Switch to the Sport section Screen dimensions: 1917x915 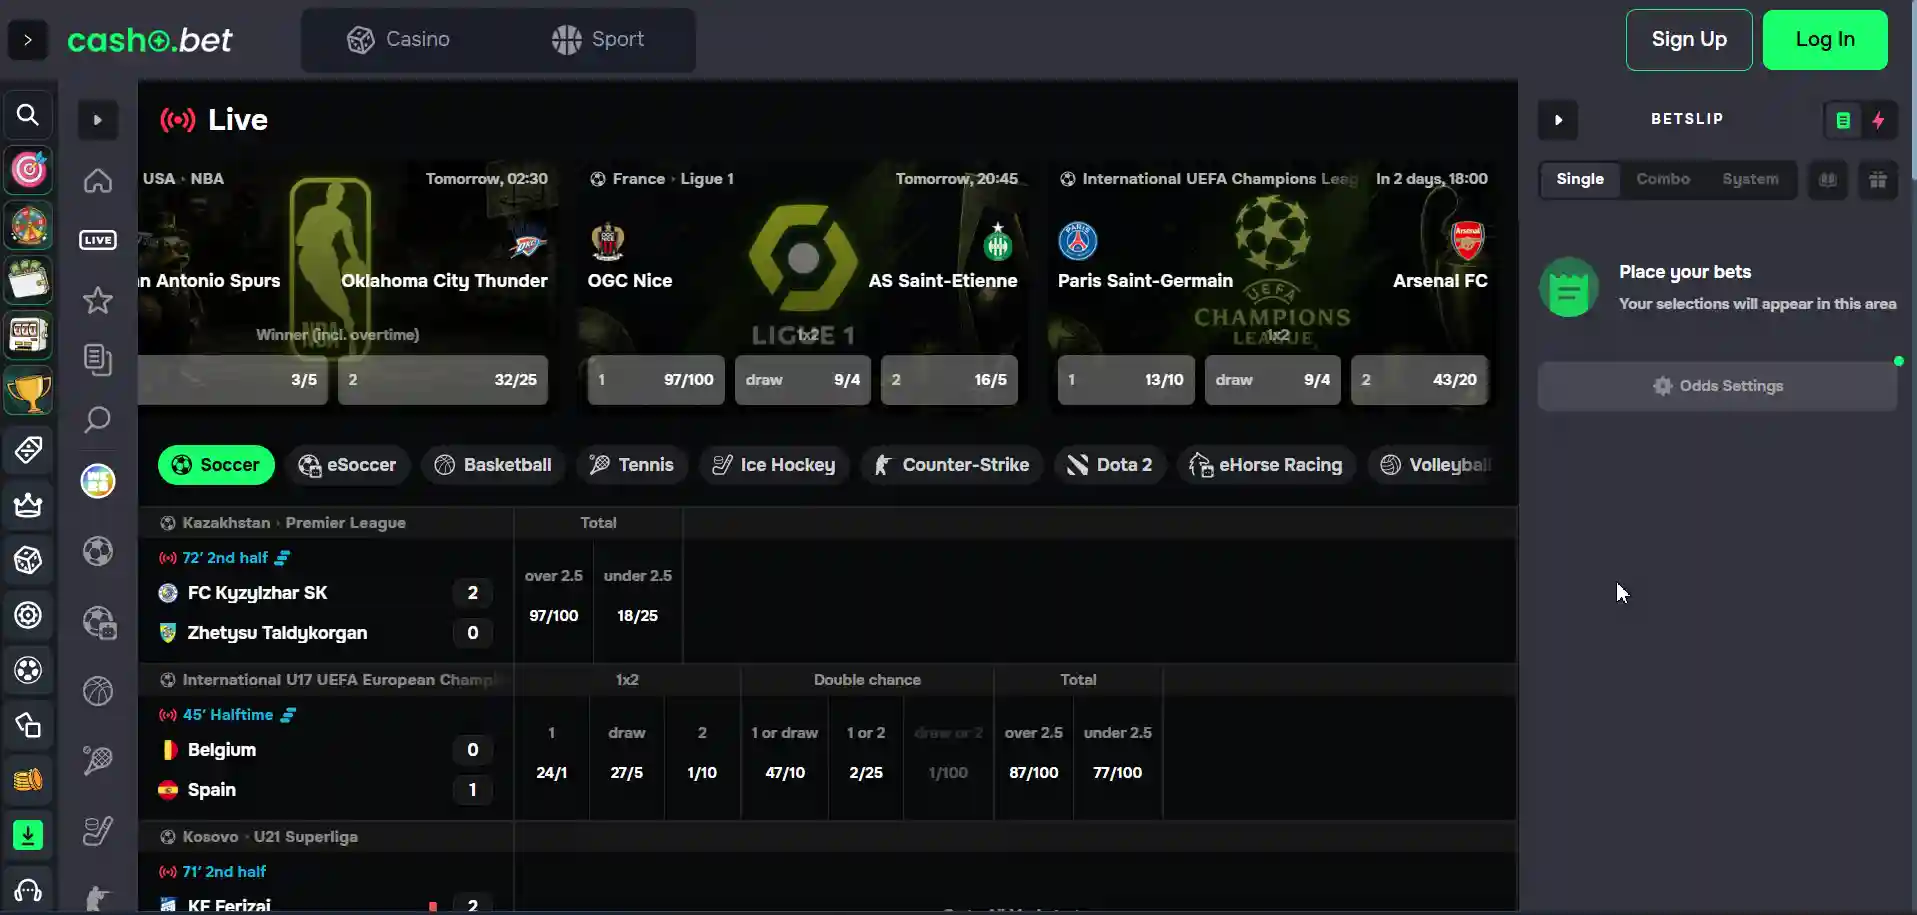(597, 40)
